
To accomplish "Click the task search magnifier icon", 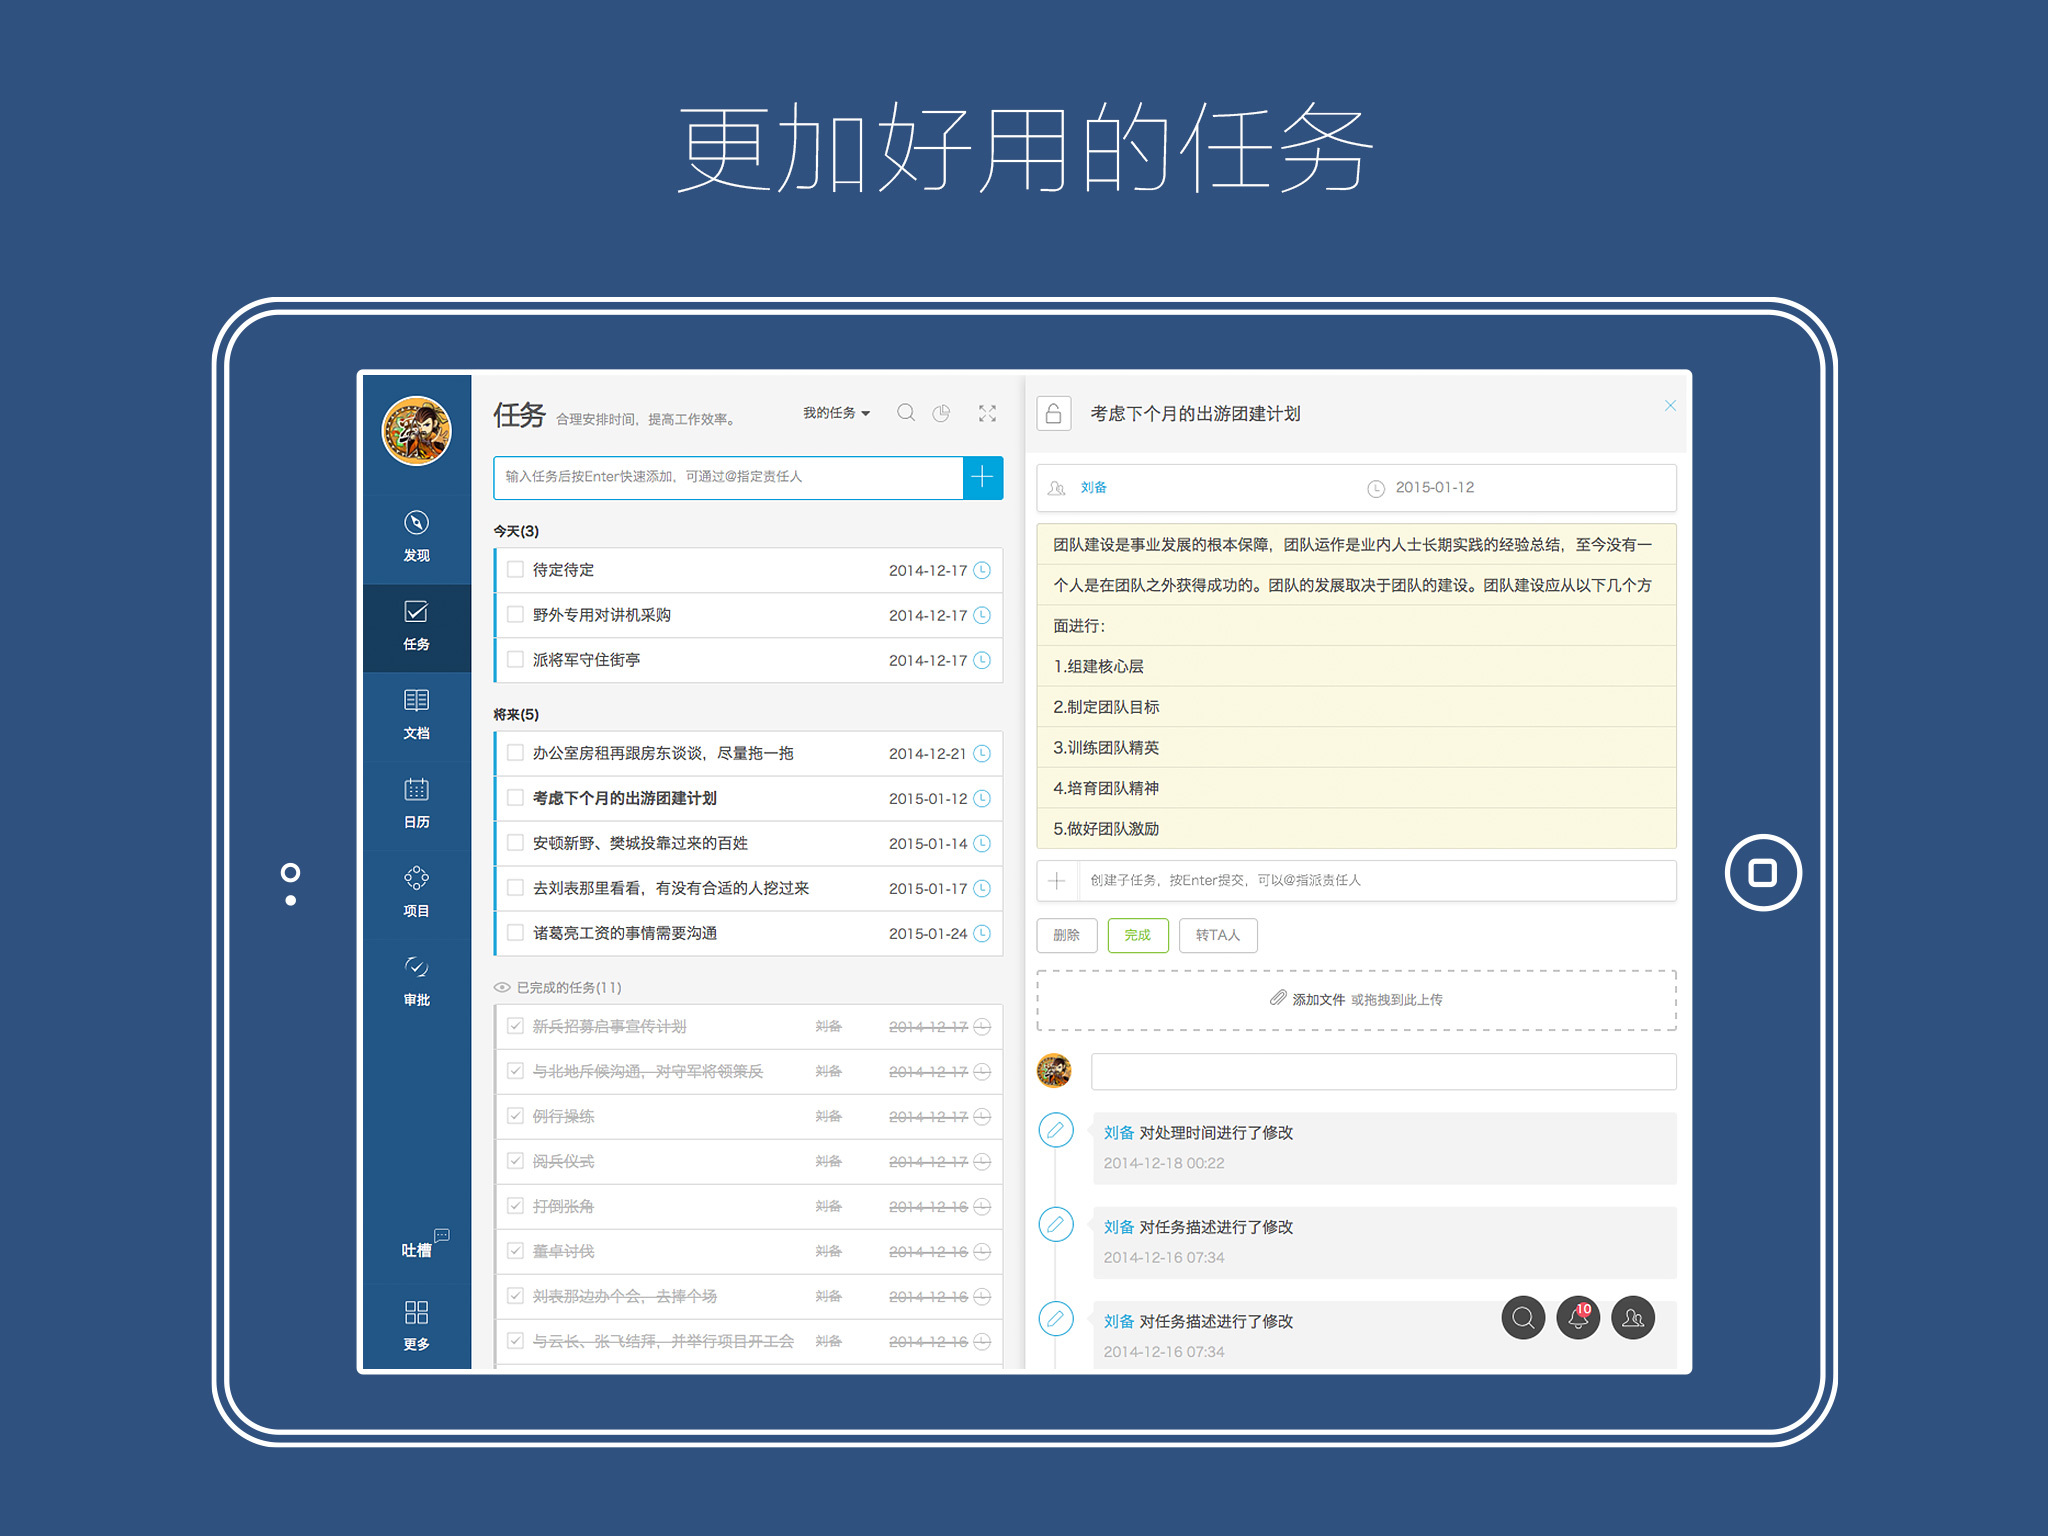I will click(906, 413).
